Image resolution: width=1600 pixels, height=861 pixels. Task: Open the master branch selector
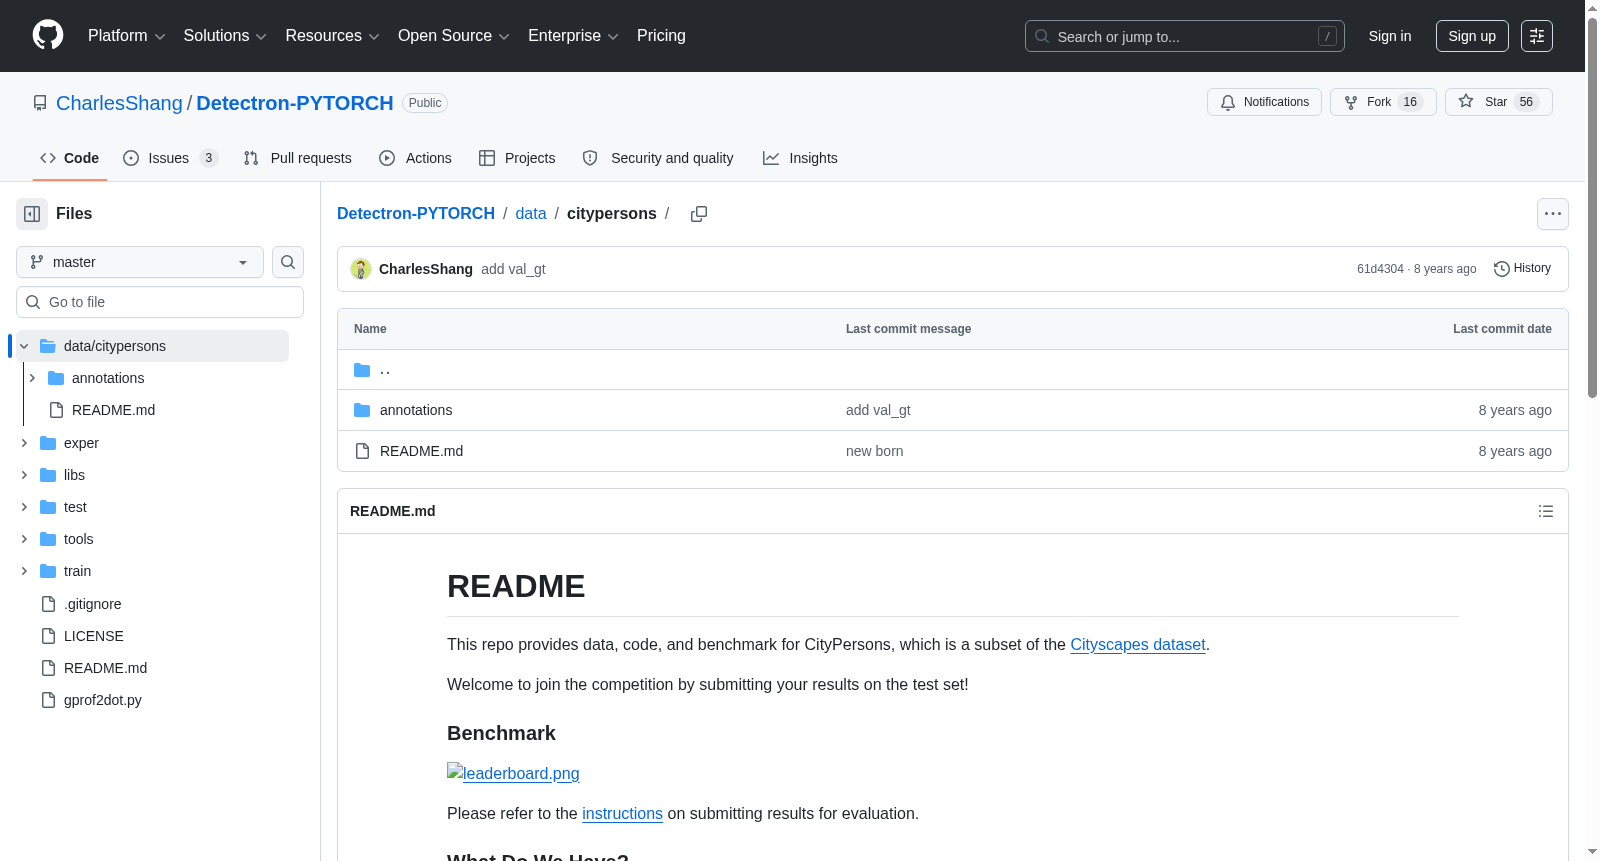(x=140, y=262)
